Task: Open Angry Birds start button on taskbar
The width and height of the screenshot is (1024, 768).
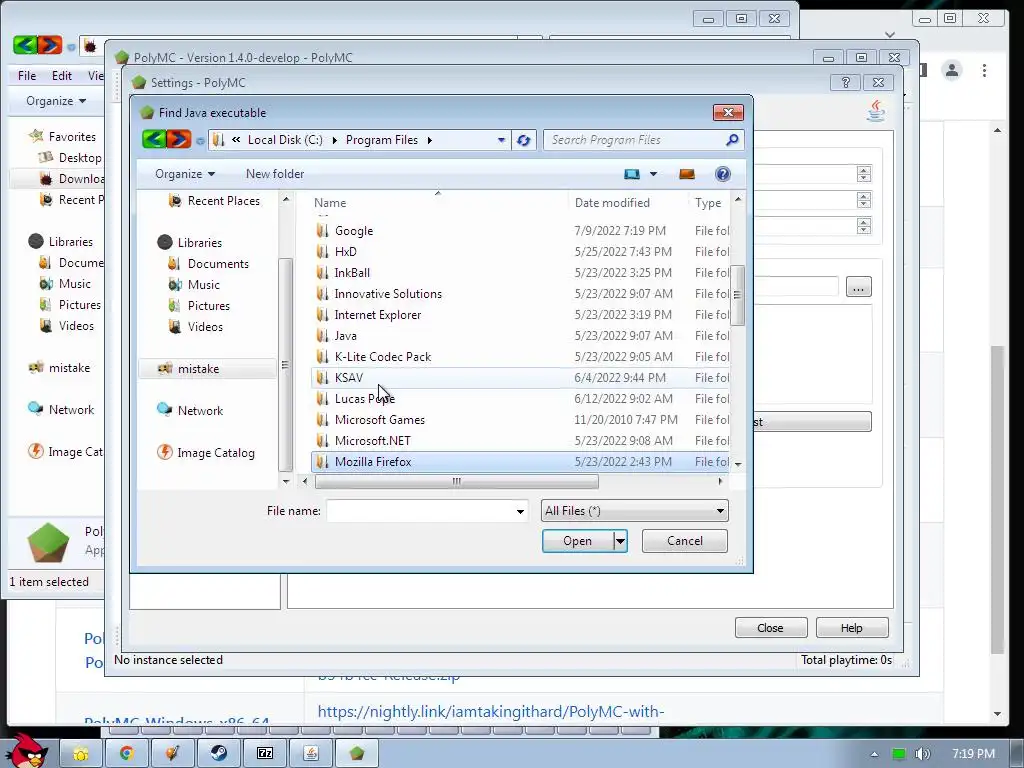Action: point(26,750)
